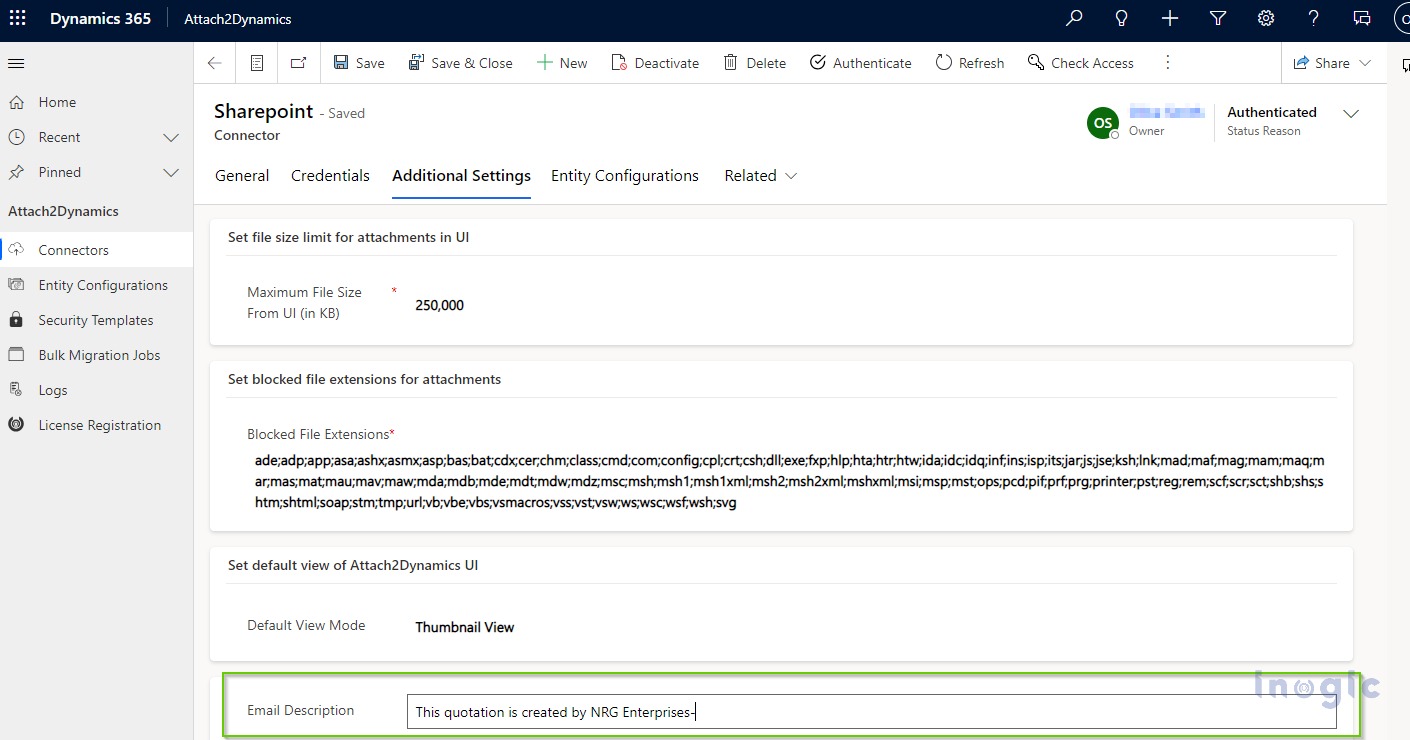Click the Share button
Screen dimensions: 1410x740
[1321, 63]
